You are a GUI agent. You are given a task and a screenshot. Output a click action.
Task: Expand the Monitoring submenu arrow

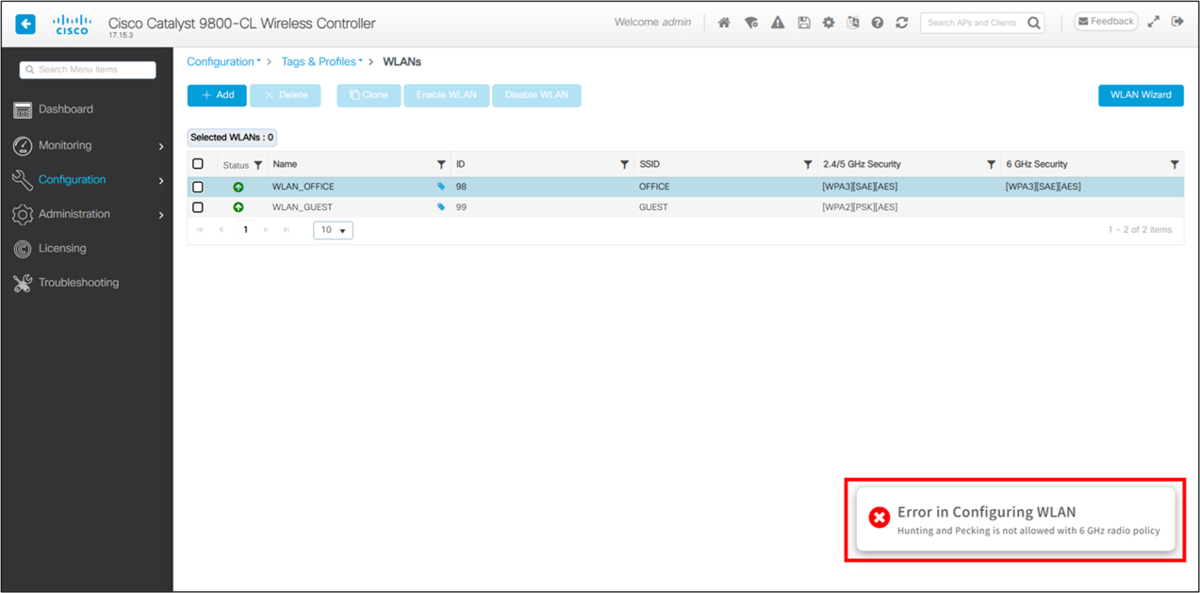pyautogui.click(x=161, y=147)
